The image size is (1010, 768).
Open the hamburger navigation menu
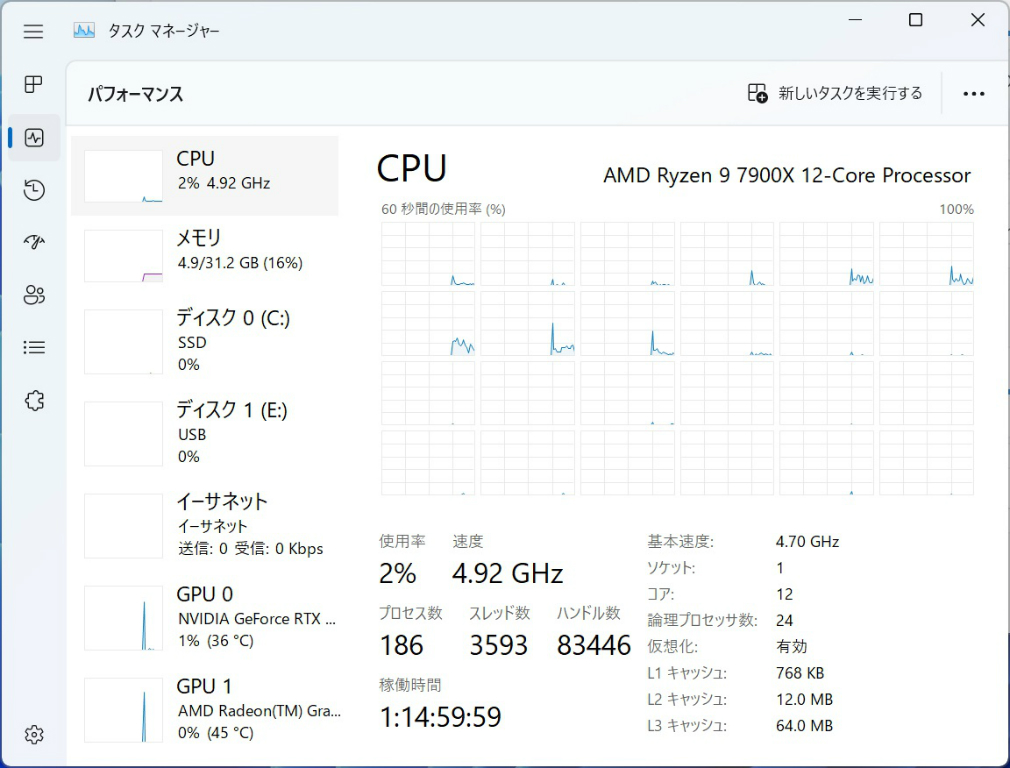(34, 31)
